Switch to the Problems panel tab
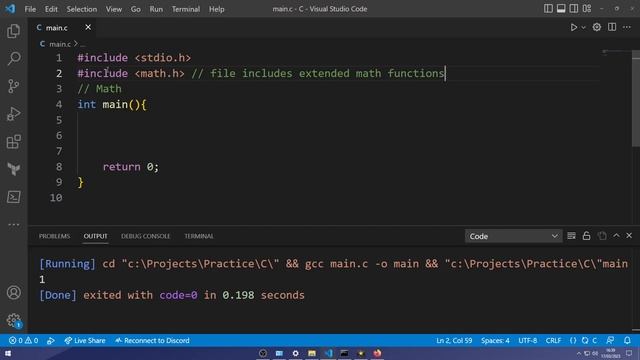640x360 pixels. pyautogui.click(x=54, y=236)
